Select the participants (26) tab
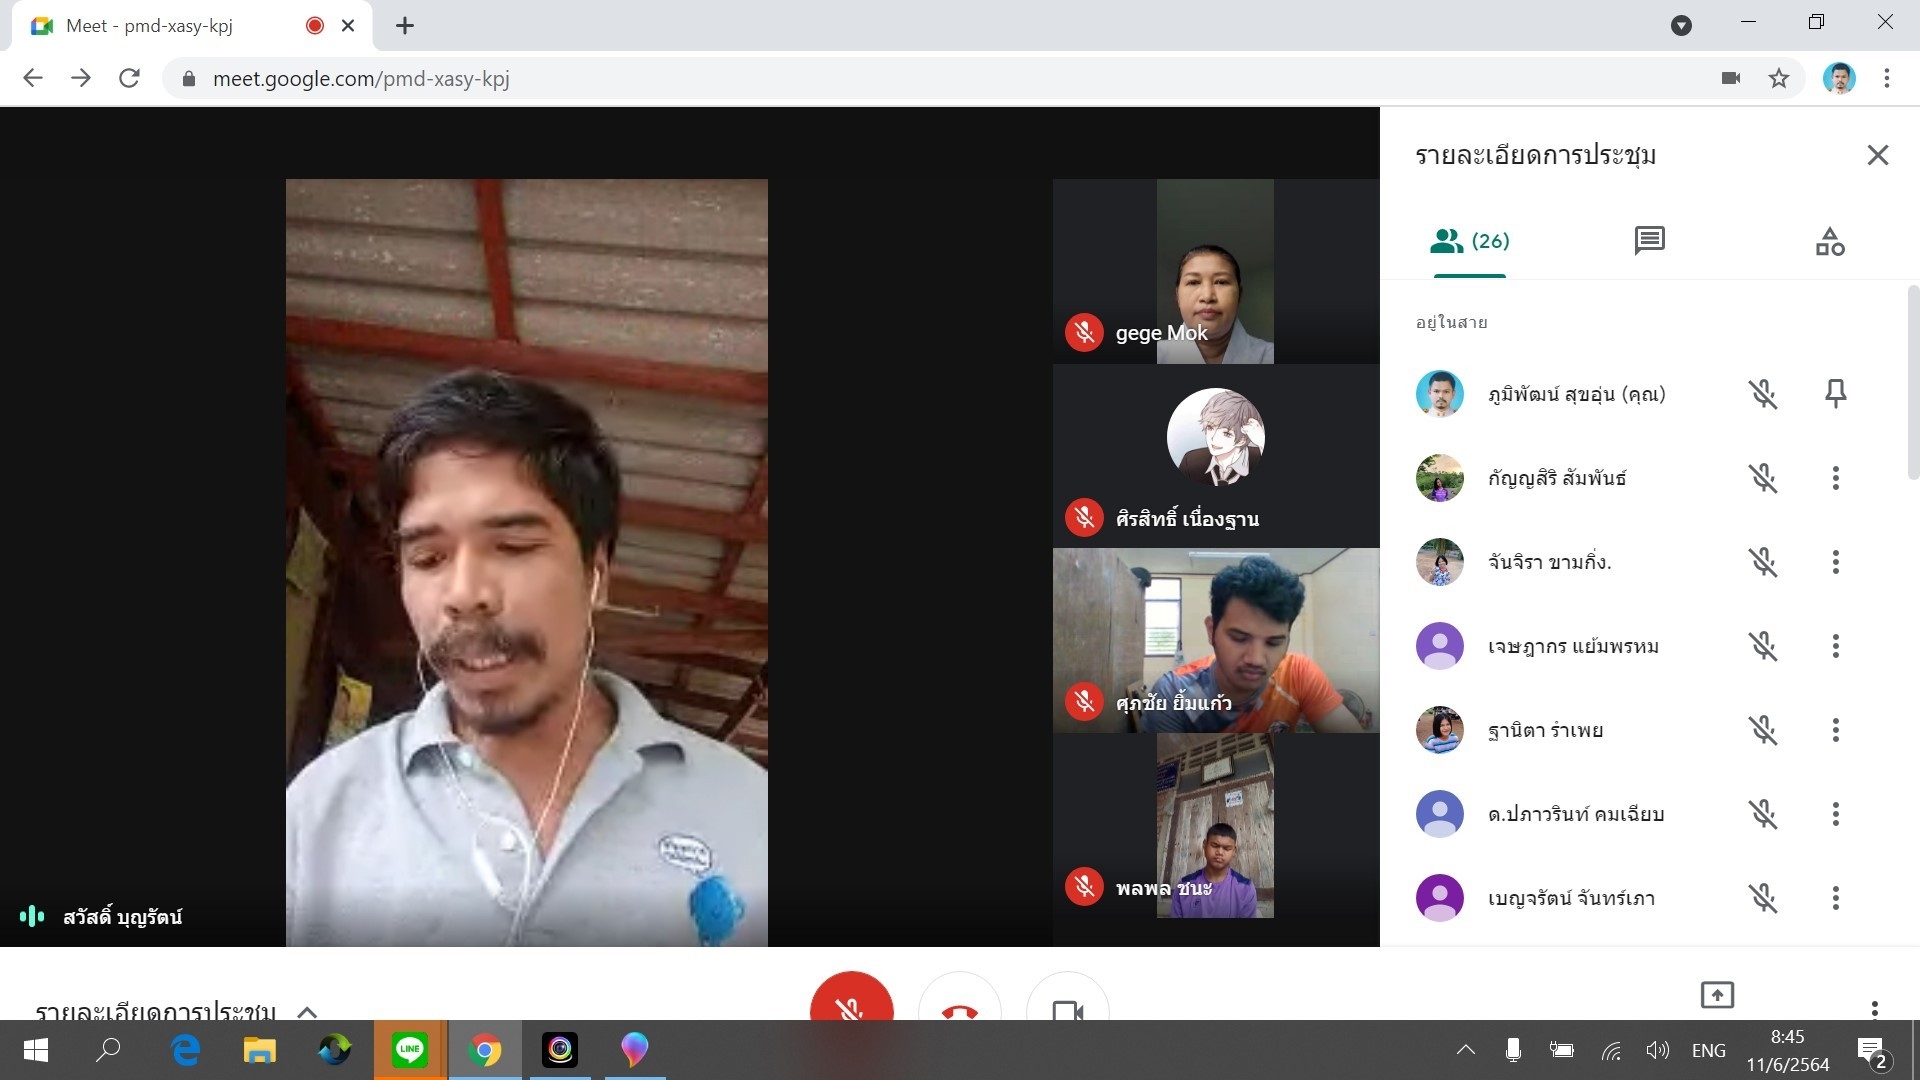The image size is (1920, 1080). [1469, 241]
